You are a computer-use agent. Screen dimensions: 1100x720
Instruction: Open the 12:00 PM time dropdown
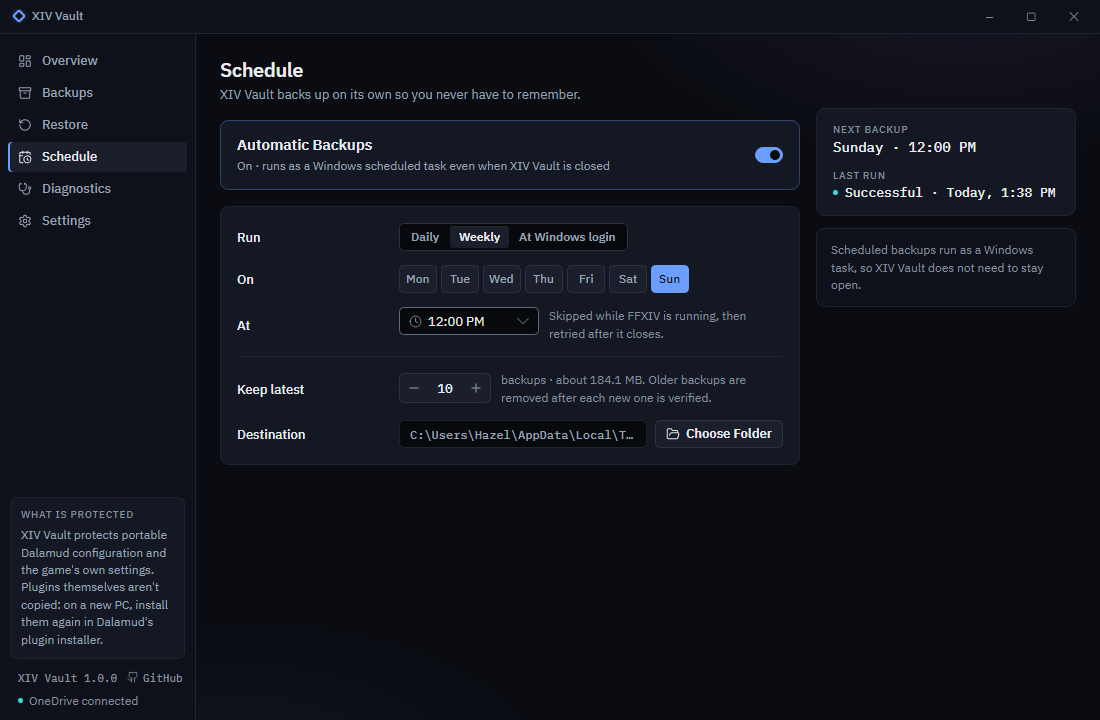469,321
